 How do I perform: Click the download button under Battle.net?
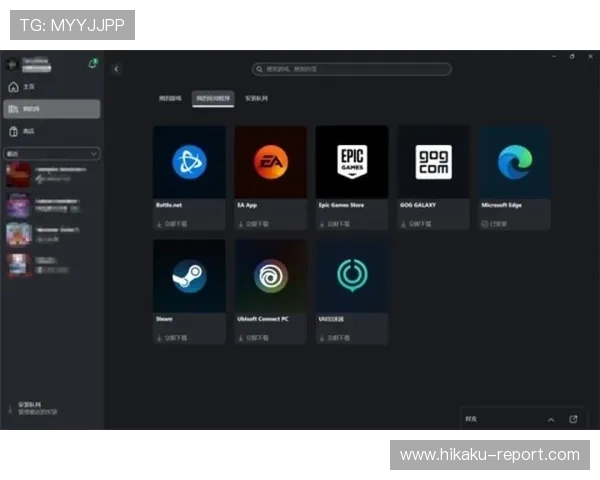[175, 224]
